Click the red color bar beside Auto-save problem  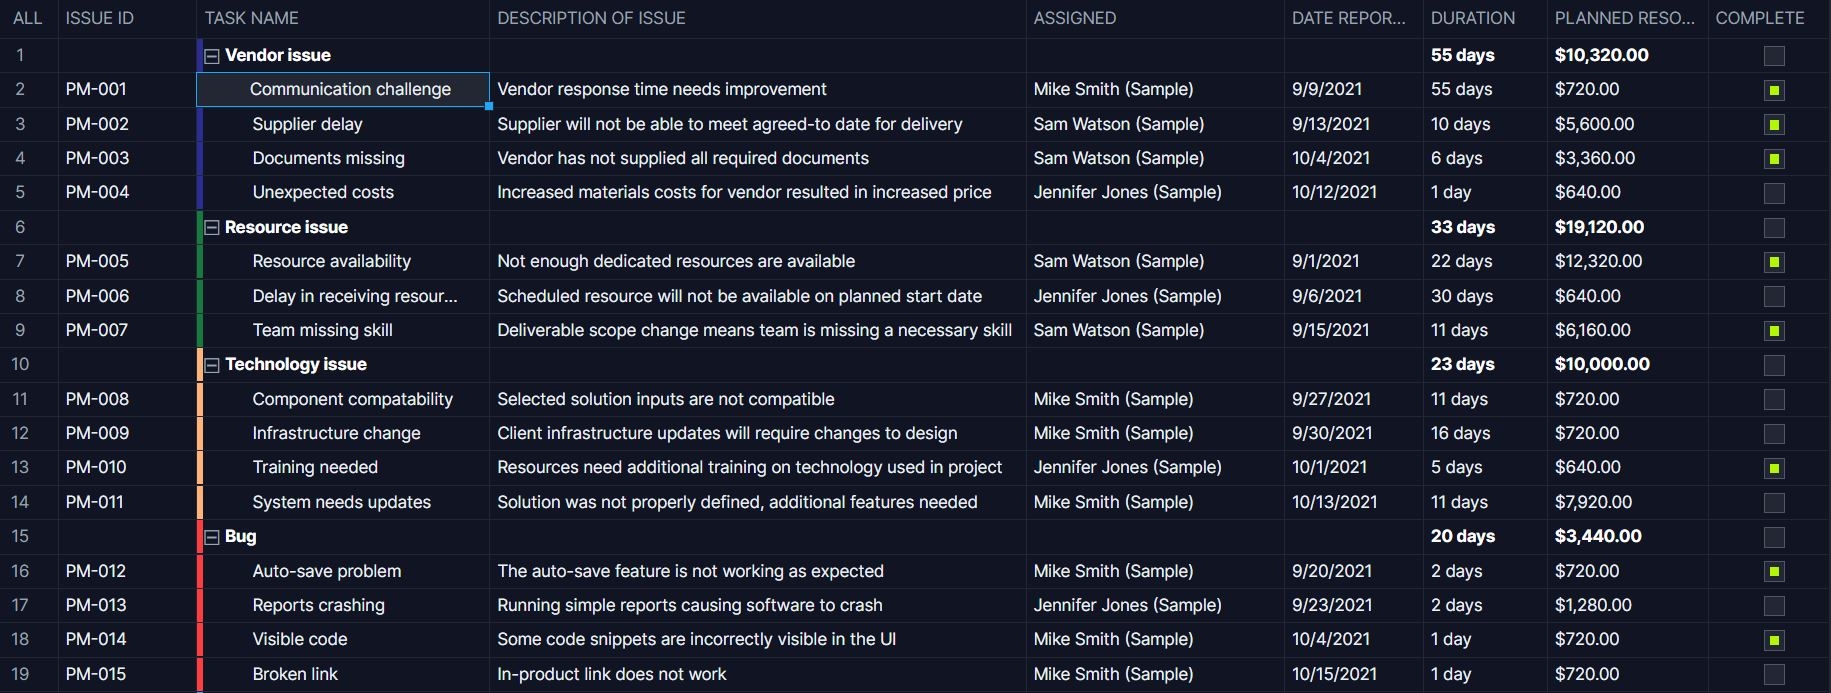click(x=200, y=571)
